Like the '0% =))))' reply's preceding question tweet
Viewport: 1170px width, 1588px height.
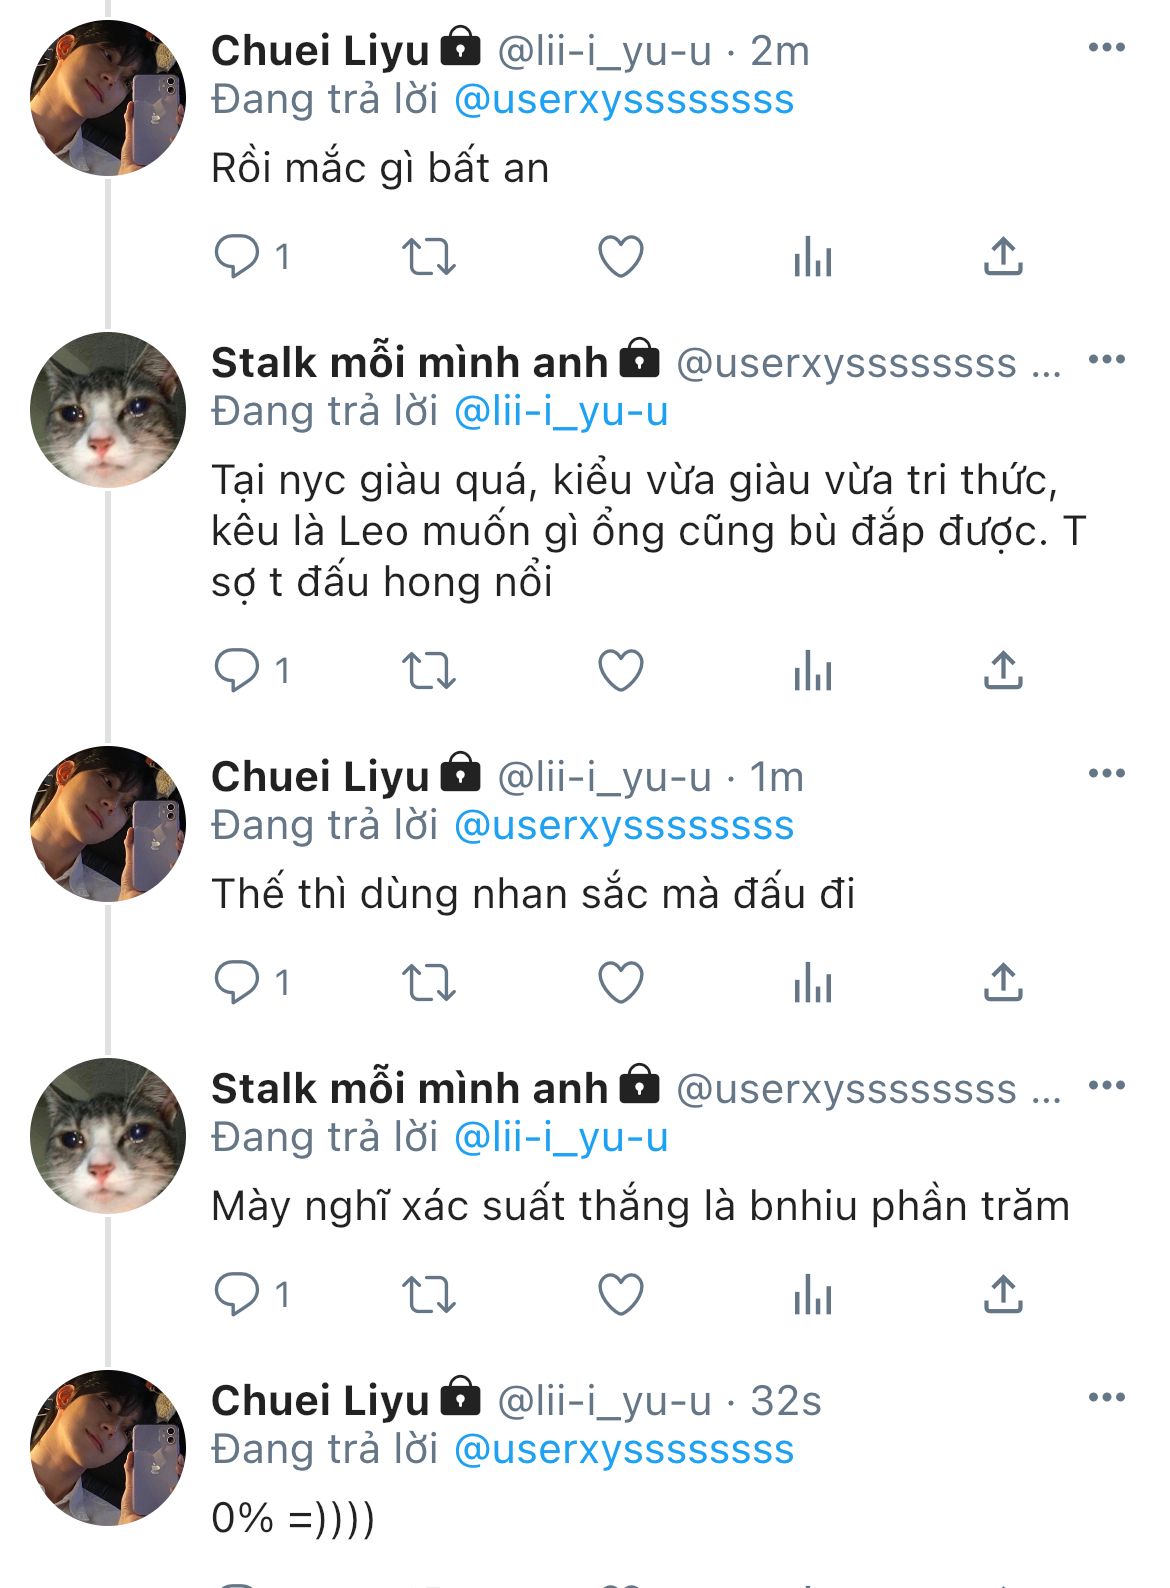620,1295
